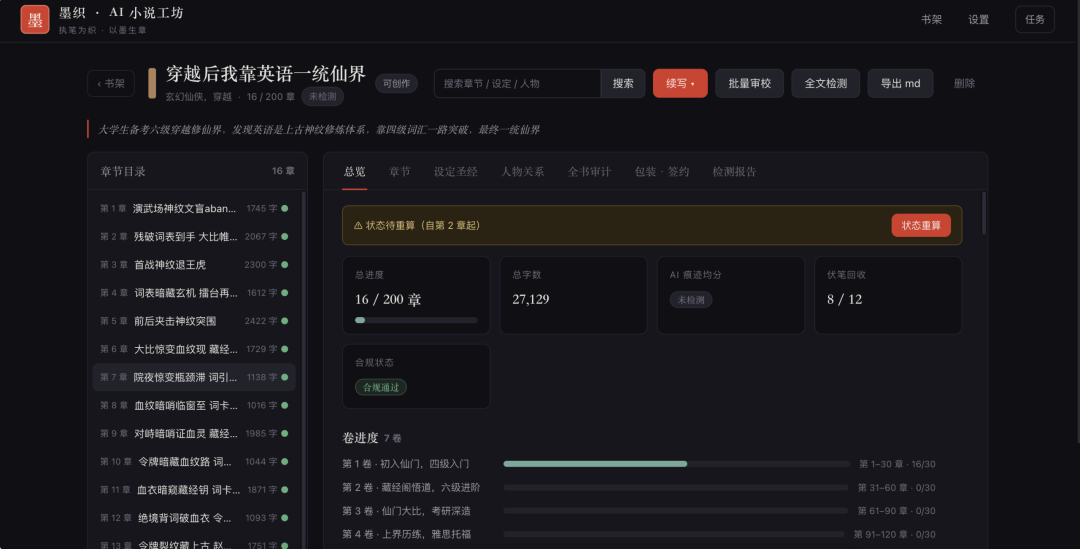Focus the 搜索章节 / 设定 / 人物 search field
The width and height of the screenshot is (1080, 549).
pos(517,83)
